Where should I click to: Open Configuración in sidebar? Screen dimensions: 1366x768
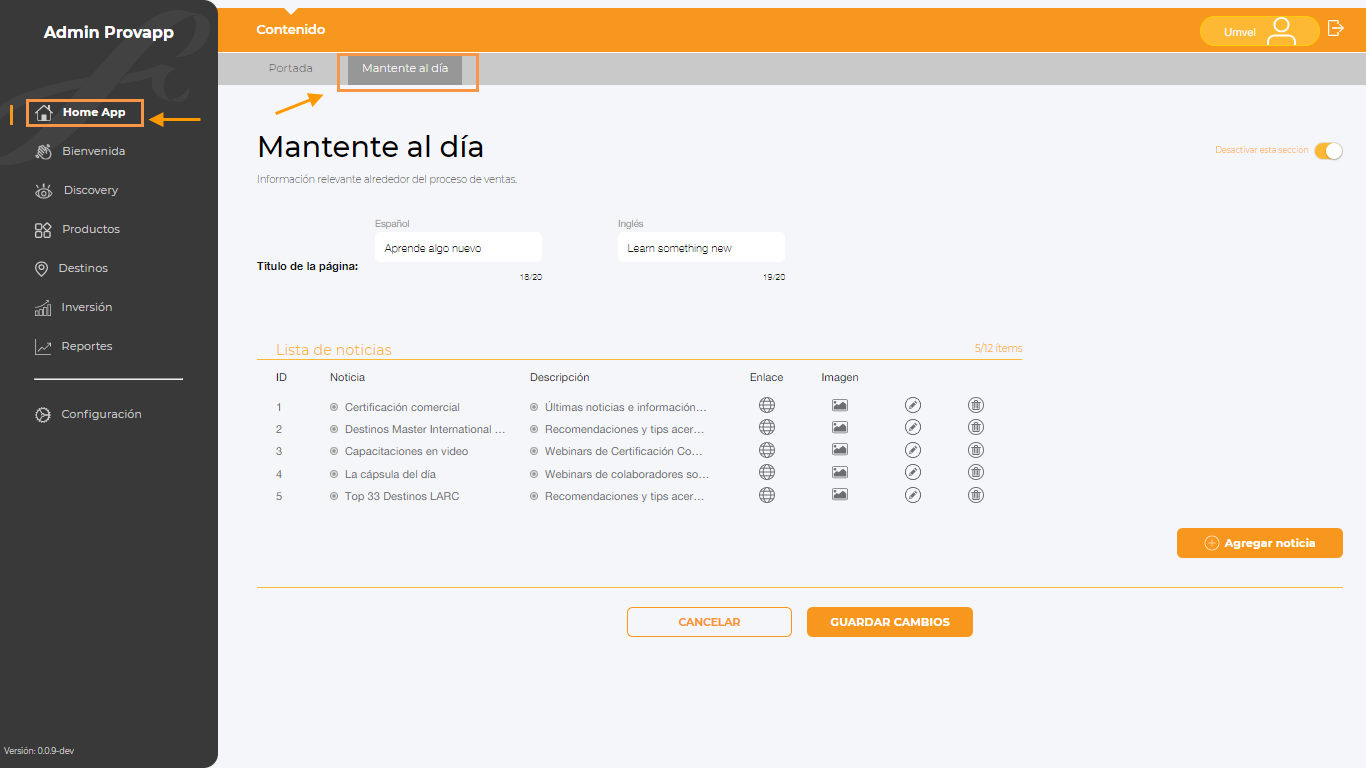point(88,414)
